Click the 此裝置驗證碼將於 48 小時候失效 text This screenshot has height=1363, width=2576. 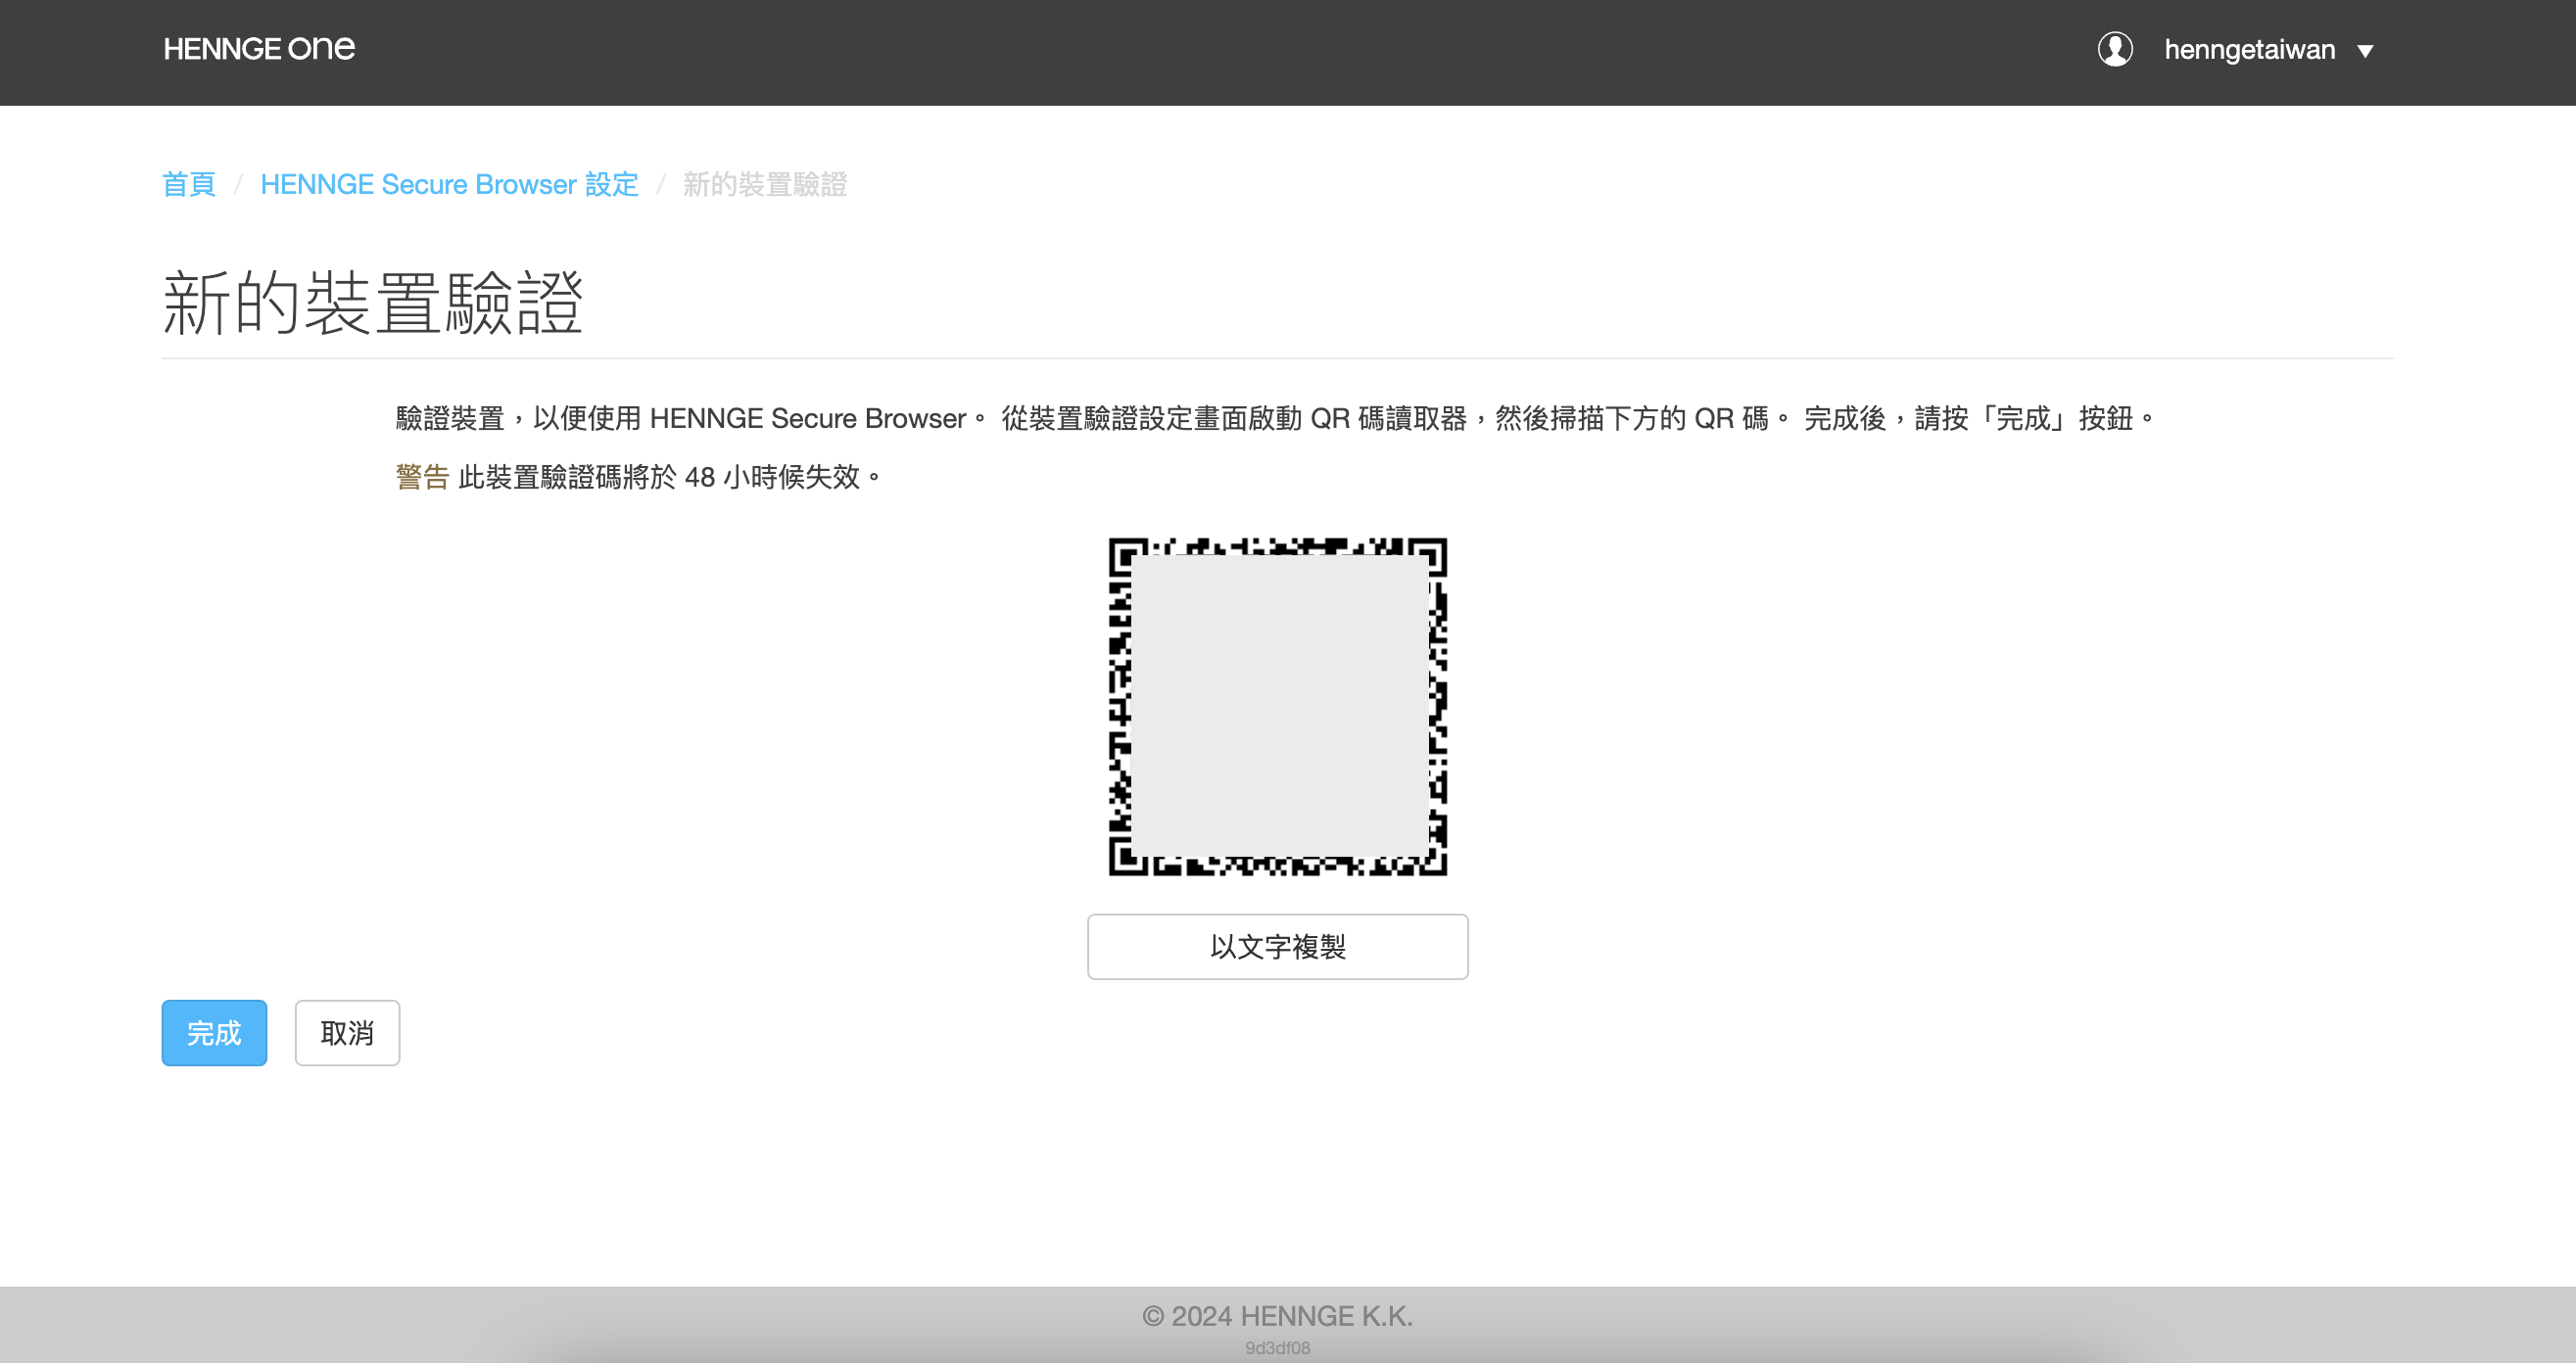coord(670,477)
